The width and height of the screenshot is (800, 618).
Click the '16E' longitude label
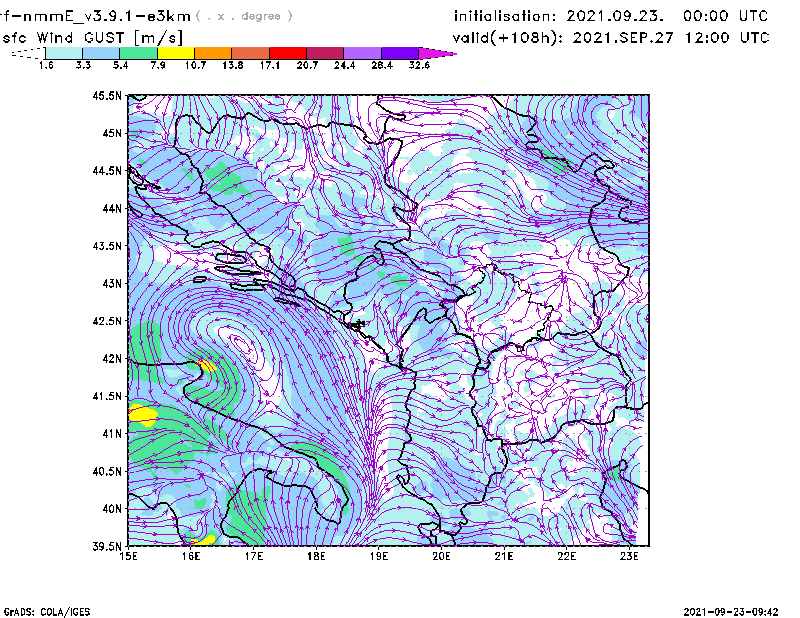[x=191, y=556]
